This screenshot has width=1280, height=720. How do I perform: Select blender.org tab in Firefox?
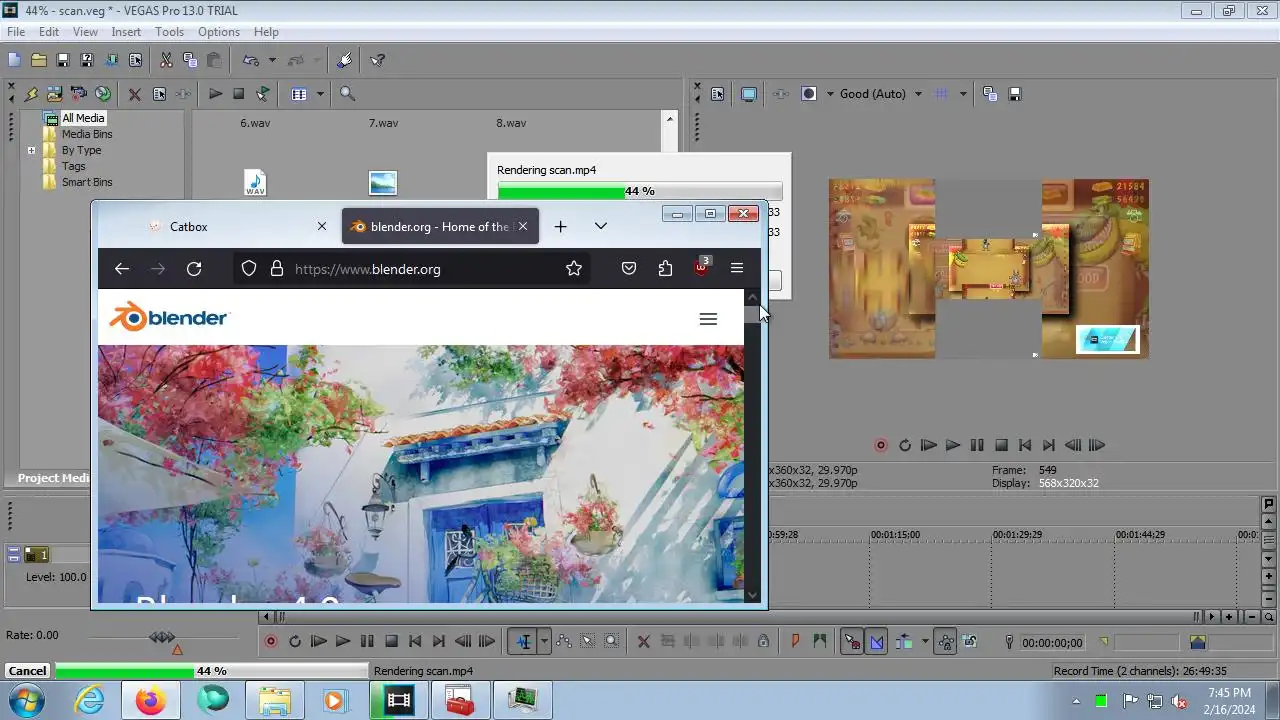440,227
